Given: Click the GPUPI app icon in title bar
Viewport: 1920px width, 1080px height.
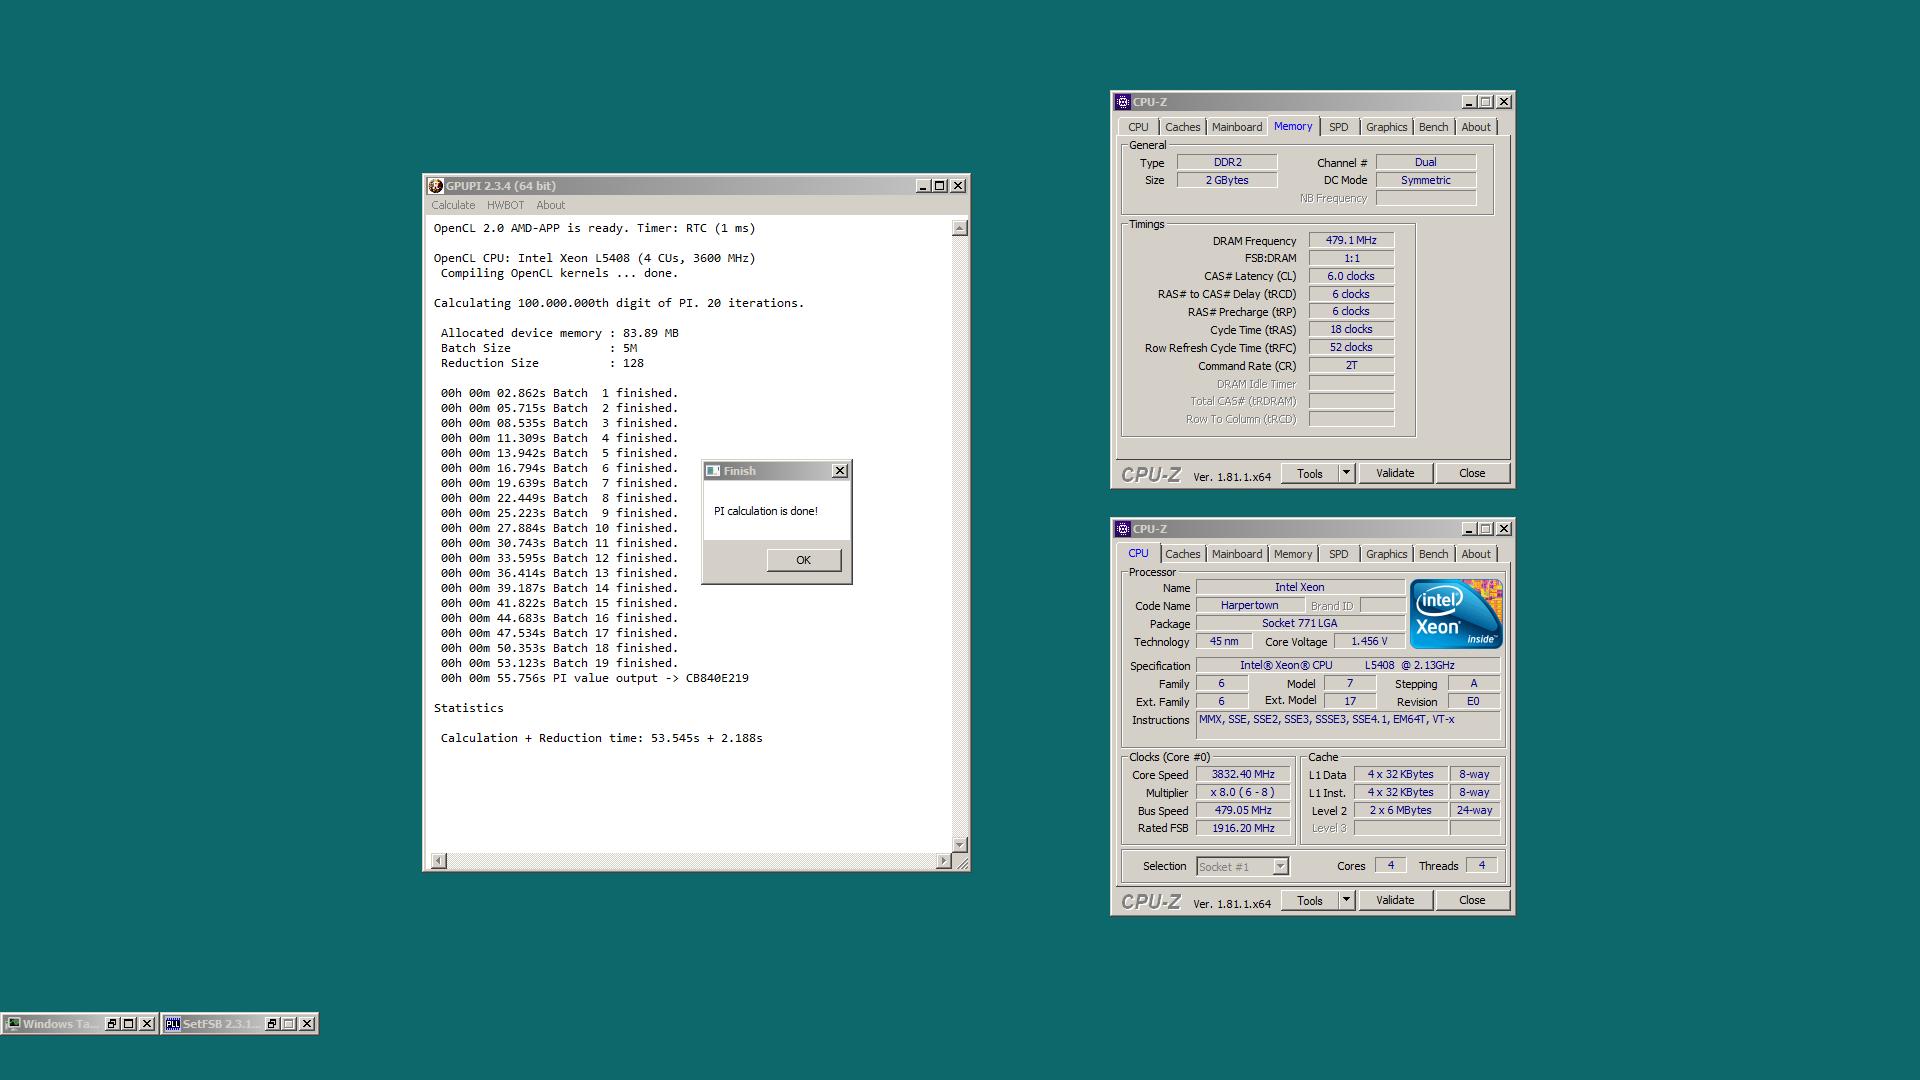Looking at the screenshot, I should click(436, 186).
